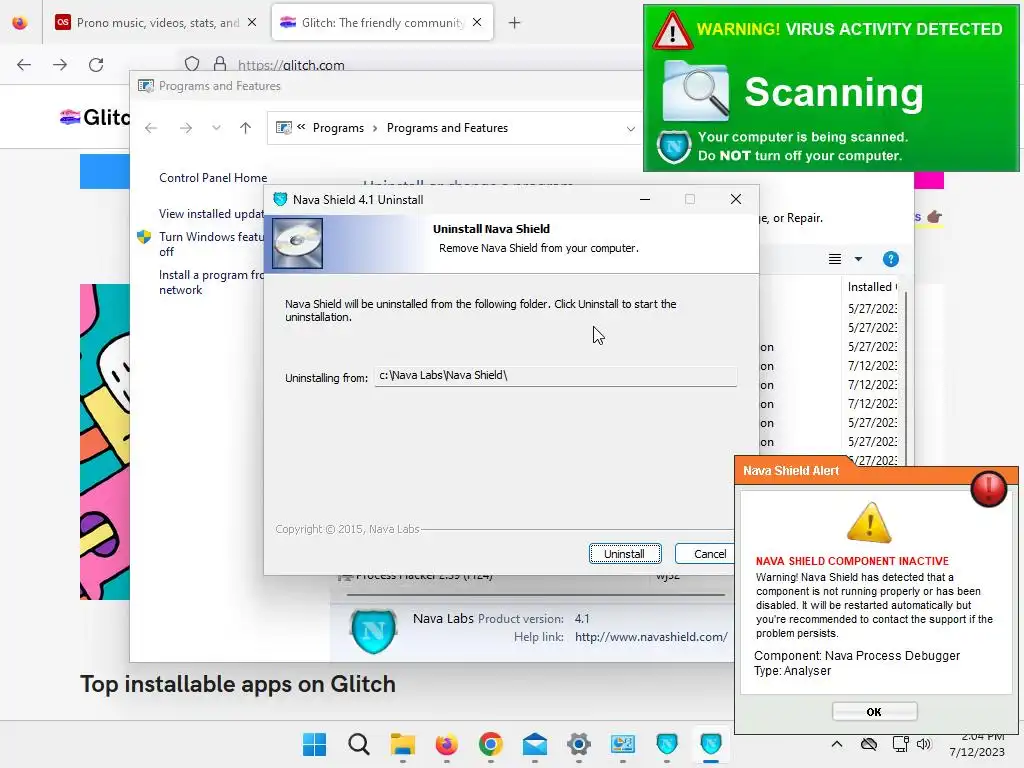
Task: Click the Glitch logo on the page
Action: [x=95, y=117]
